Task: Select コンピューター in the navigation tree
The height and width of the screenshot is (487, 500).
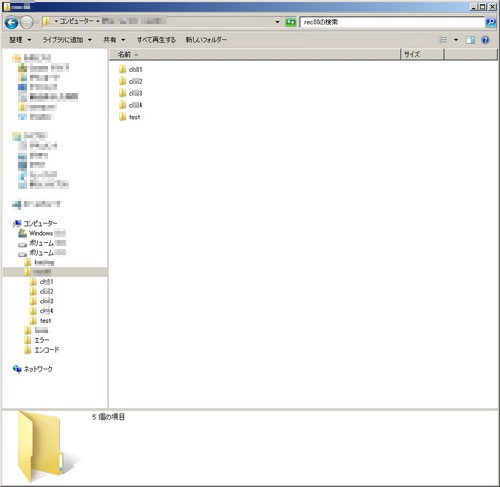Action: pos(40,223)
